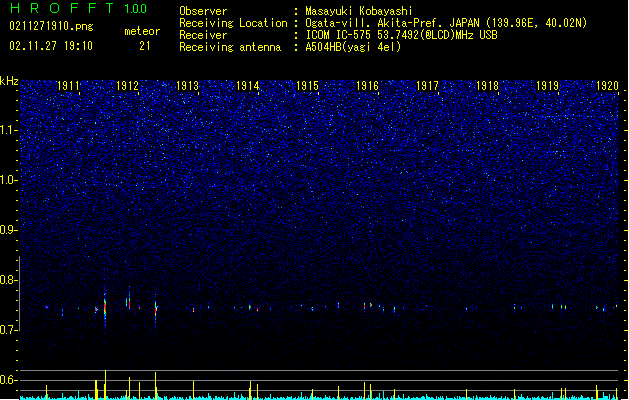
Task: Click the 0.6 frequency axis label
Action: click(9, 380)
